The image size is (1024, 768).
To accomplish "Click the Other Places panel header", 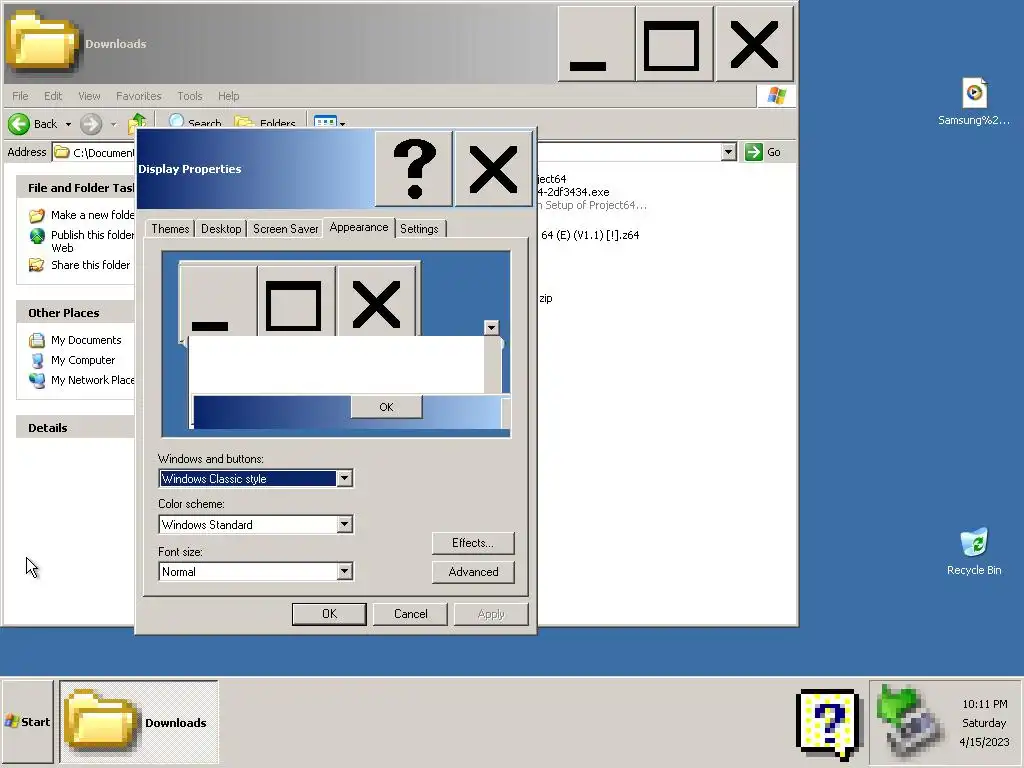I will coord(76,313).
